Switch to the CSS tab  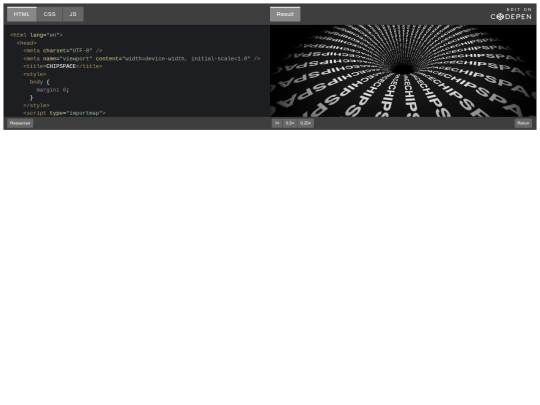50,14
